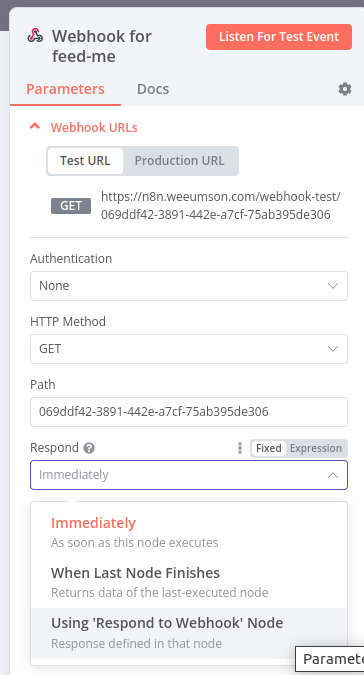364x675 pixels.
Task: Collapse the Webhook URLs section chevron
Action: tap(34, 127)
